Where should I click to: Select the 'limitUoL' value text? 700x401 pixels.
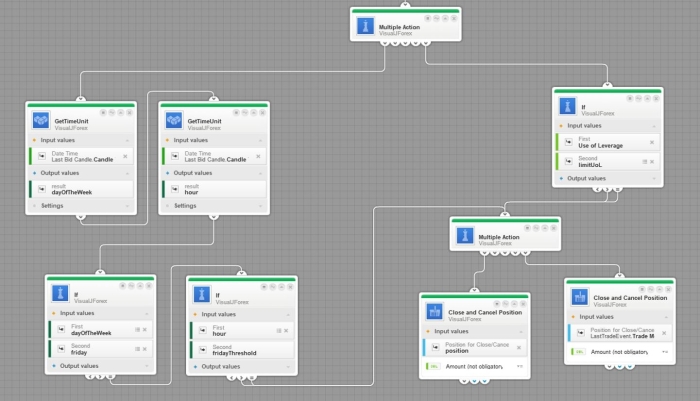tap(590, 165)
